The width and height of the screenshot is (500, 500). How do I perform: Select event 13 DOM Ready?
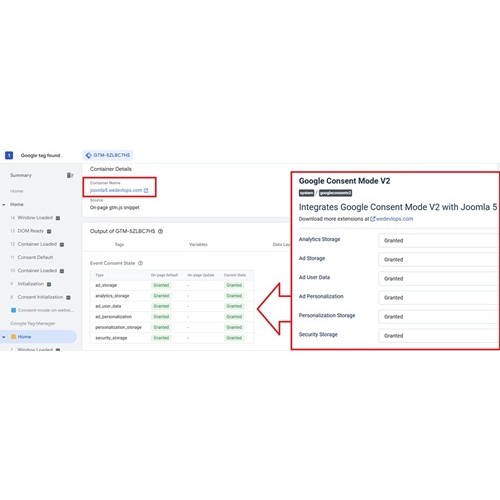coord(27,231)
